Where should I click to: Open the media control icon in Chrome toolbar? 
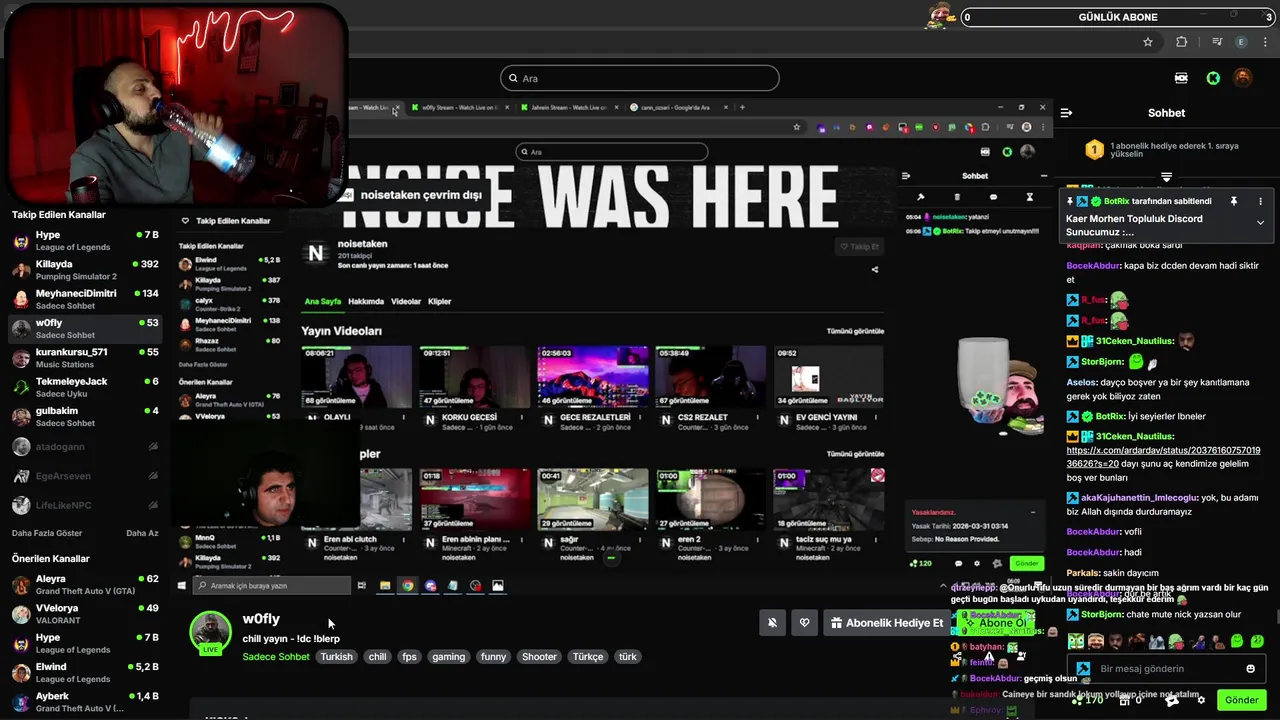[1217, 42]
